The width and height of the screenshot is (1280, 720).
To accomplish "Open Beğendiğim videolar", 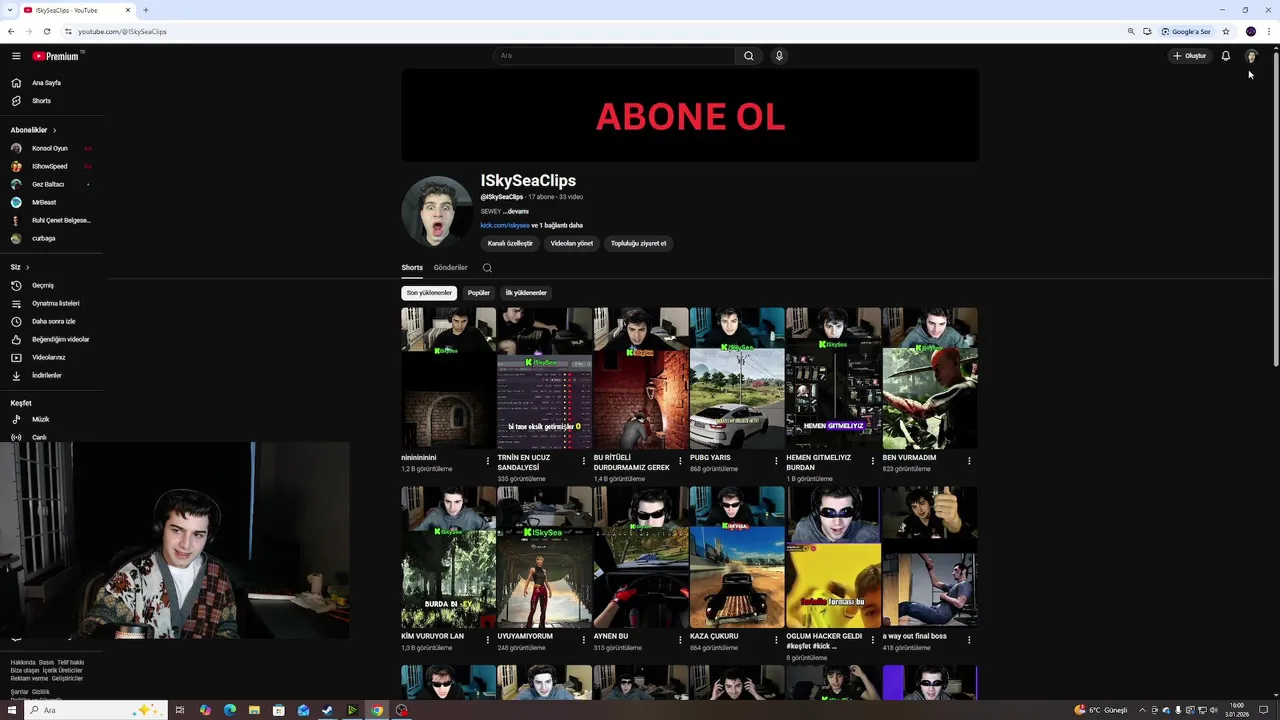I will click(53, 339).
